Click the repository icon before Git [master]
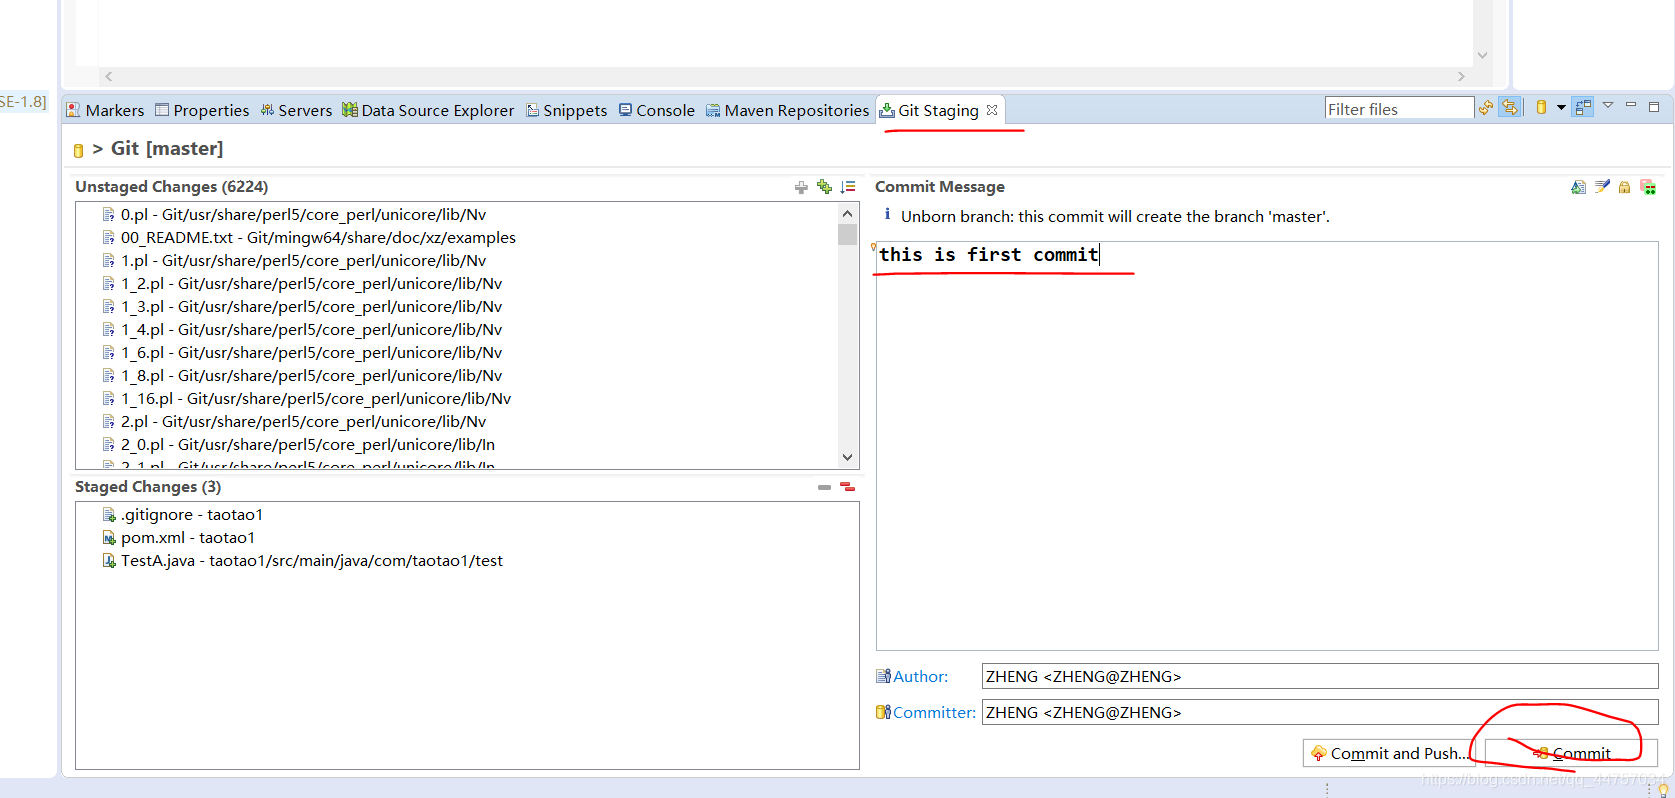Viewport: 1675px width, 798px height. 78,150
